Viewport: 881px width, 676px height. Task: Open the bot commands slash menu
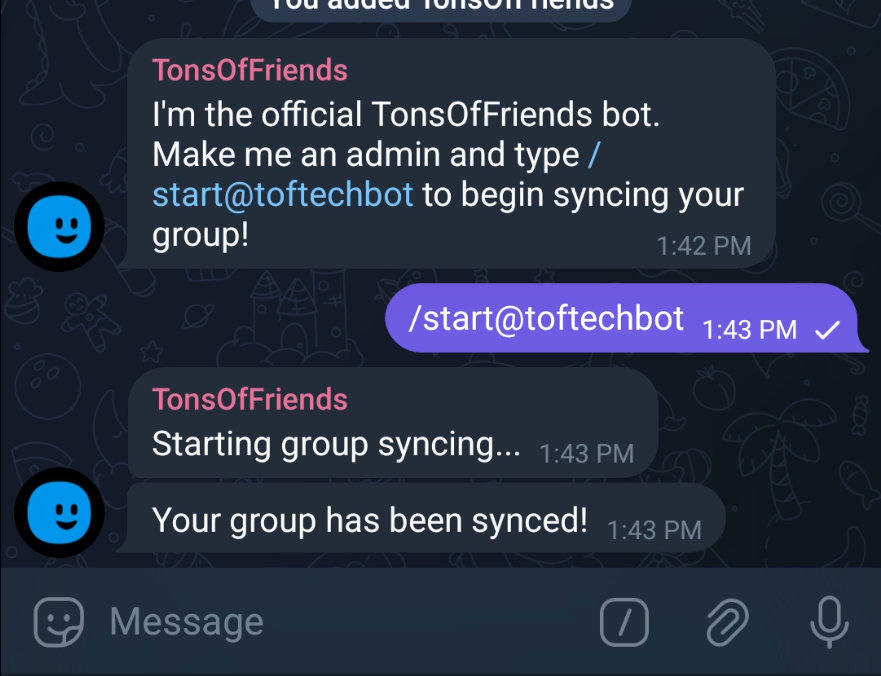click(x=624, y=624)
